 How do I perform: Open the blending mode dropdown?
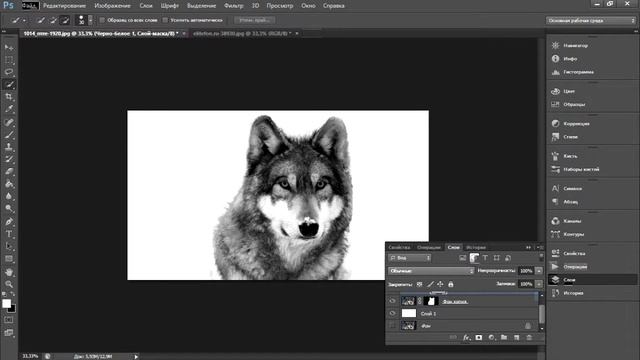431,271
